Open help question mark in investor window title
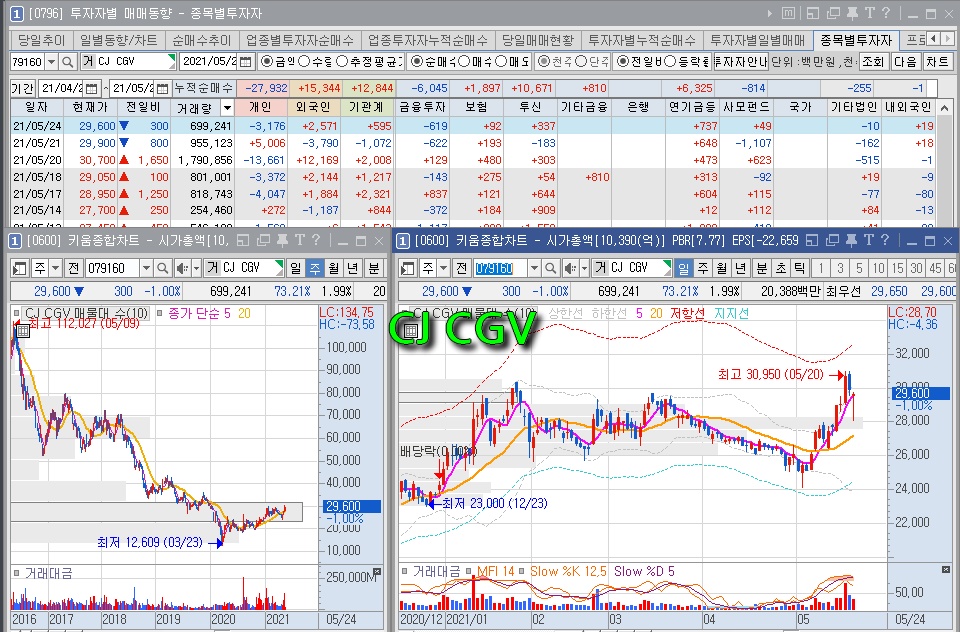Viewport: 960px width, 632px height. point(885,13)
